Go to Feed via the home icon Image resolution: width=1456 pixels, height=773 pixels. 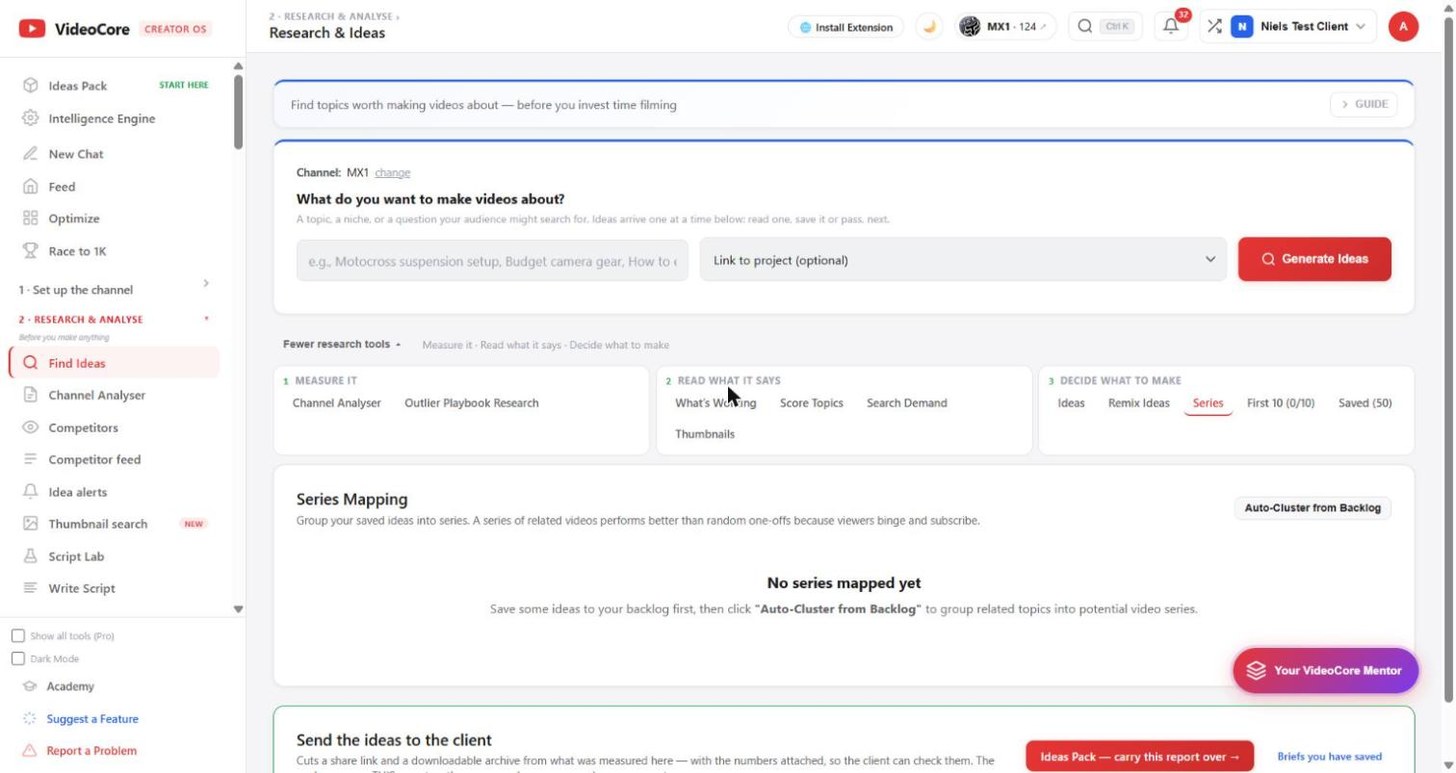[x=30, y=187]
